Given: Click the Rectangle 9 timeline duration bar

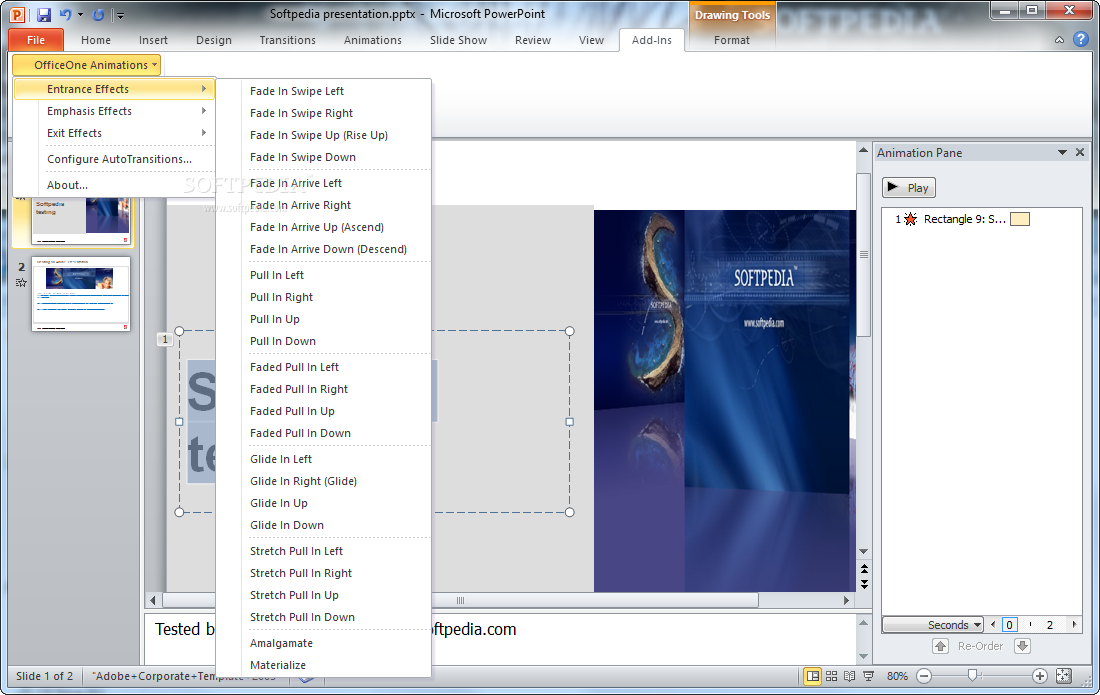Looking at the screenshot, I should [1019, 220].
